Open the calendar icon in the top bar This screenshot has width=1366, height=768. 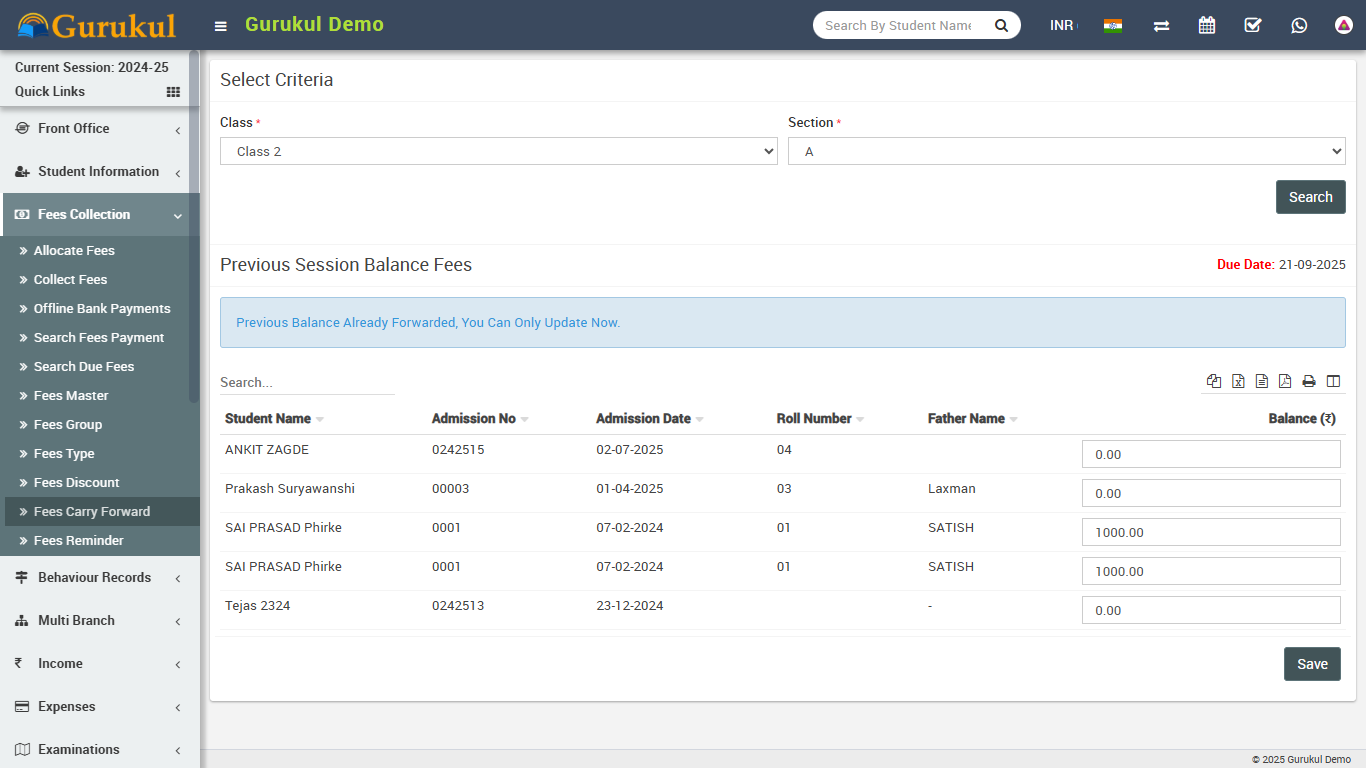click(1207, 25)
